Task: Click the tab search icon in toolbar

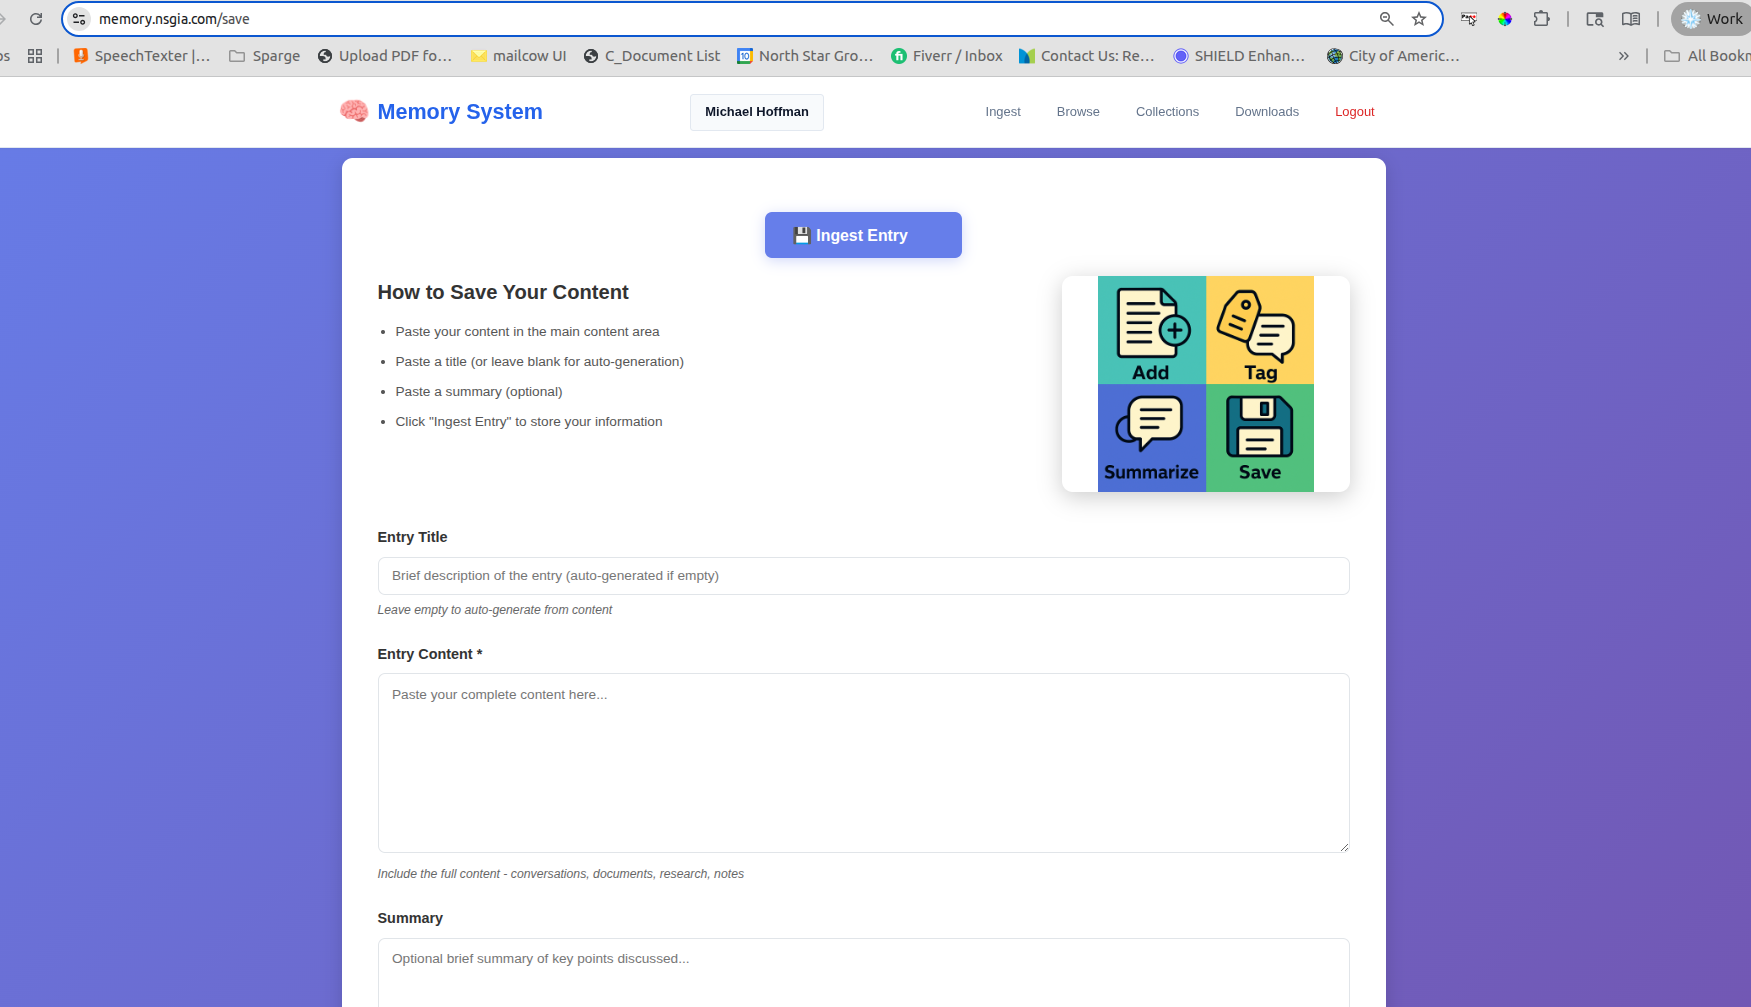Action: click(1595, 19)
